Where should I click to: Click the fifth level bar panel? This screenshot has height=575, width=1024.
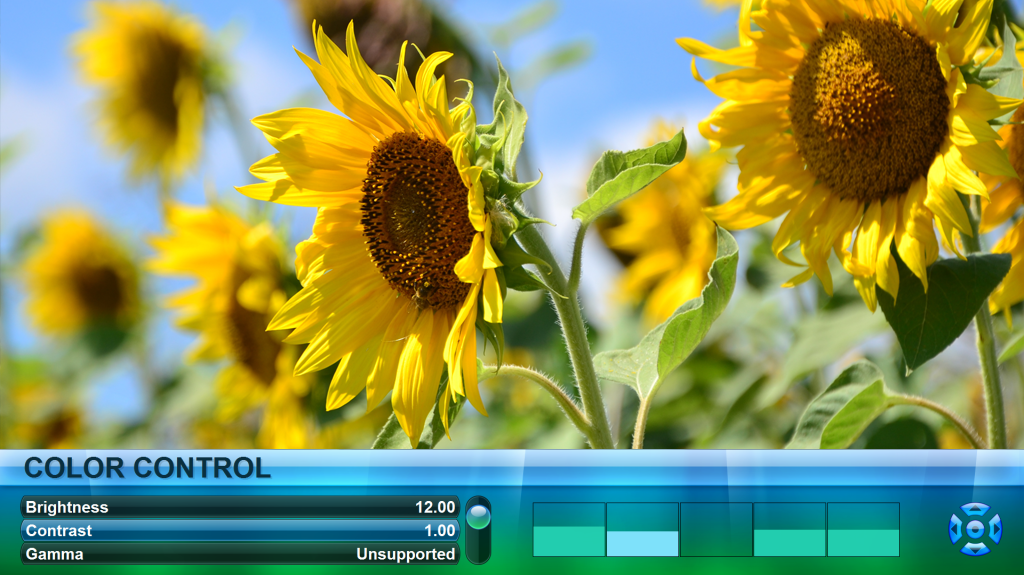point(863,529)
